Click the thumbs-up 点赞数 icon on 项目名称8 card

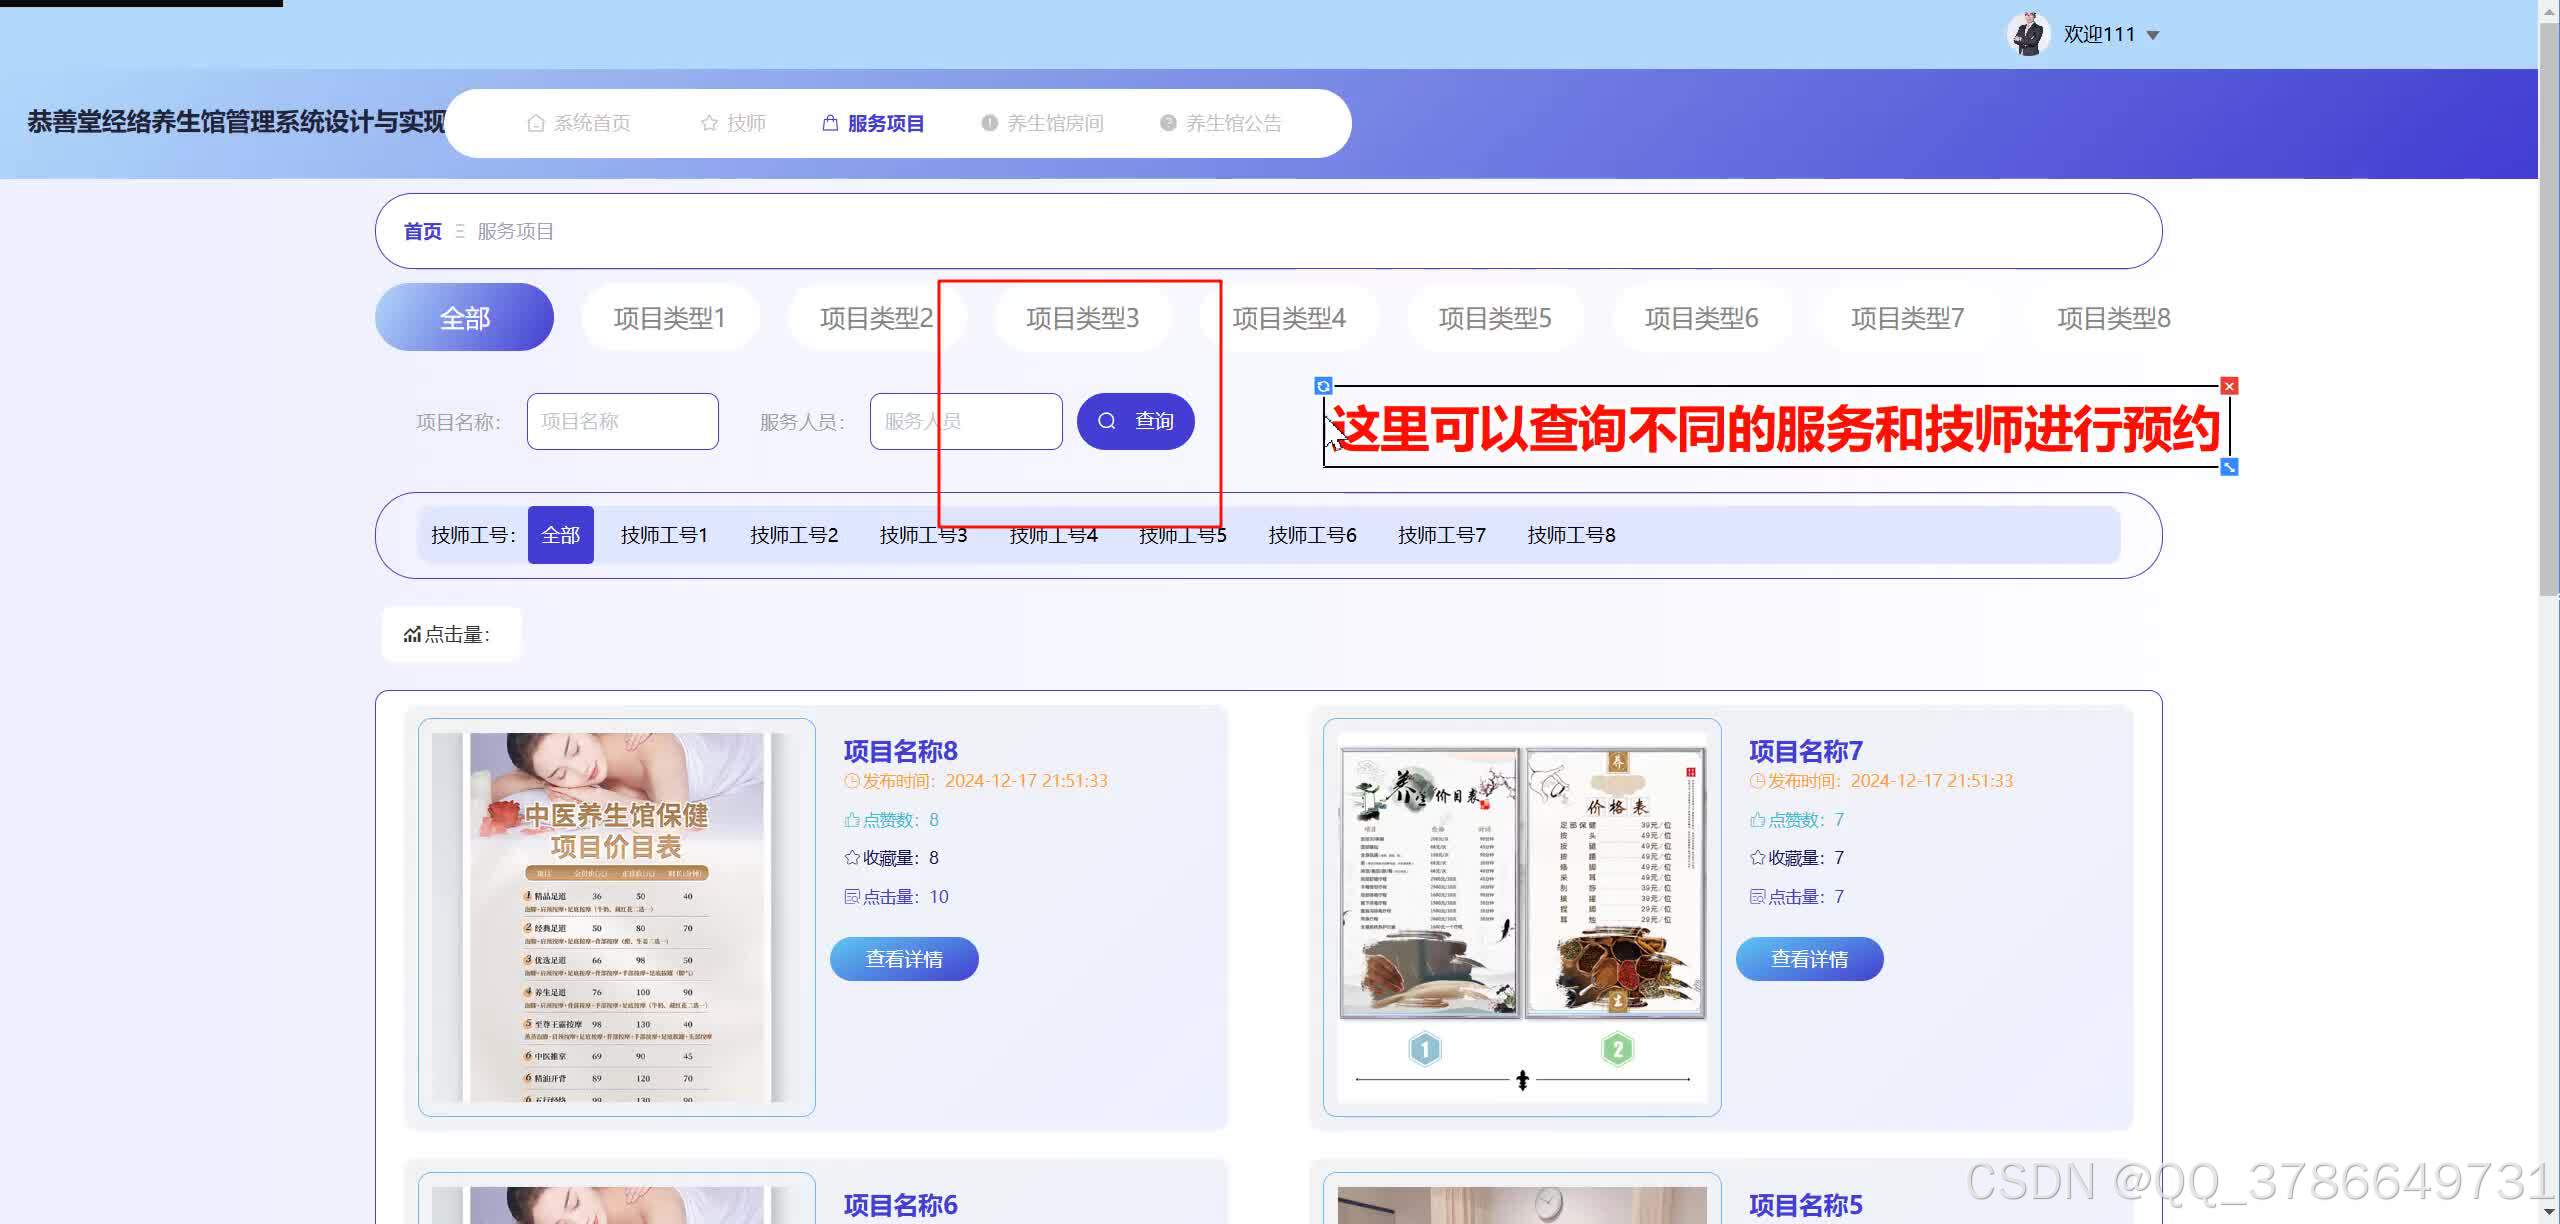point(851,819)
